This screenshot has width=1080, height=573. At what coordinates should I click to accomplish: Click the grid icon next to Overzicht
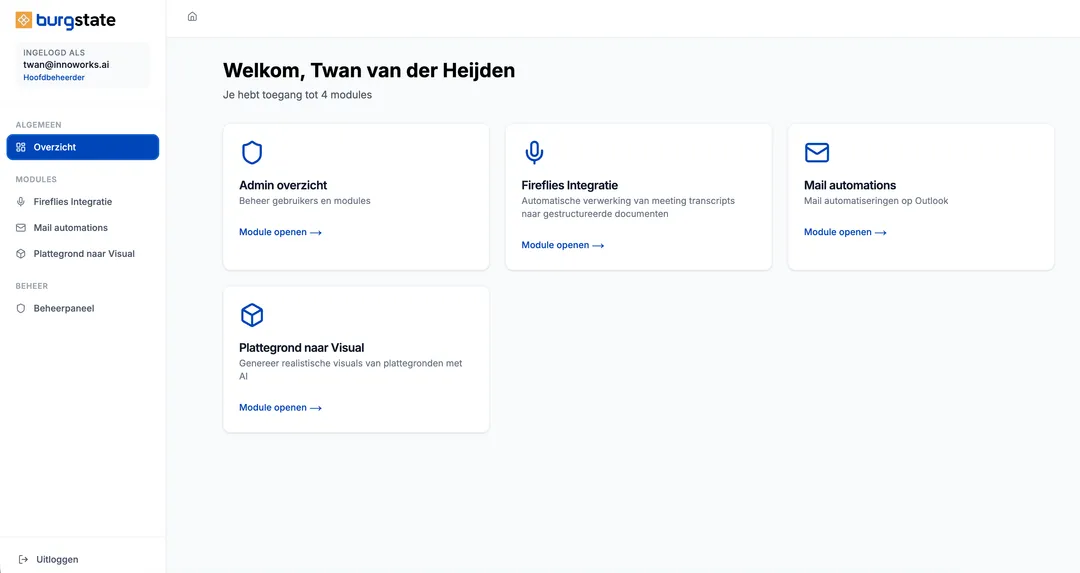click(21, 147)
